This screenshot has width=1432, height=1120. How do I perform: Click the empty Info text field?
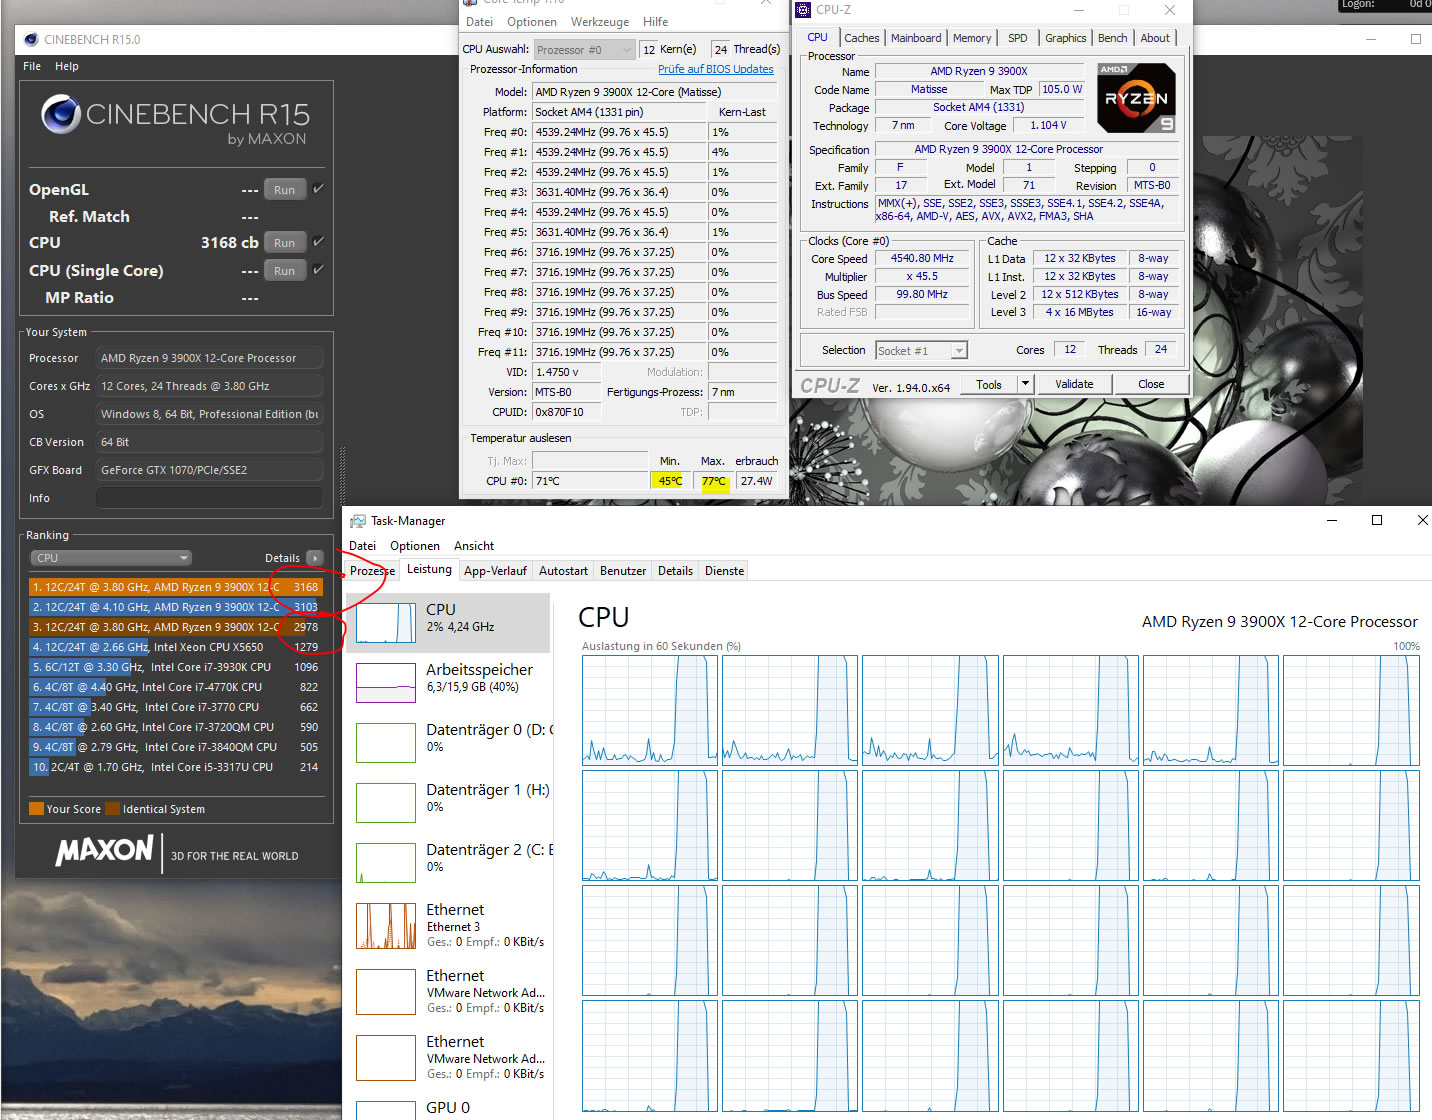pos(209,498)
